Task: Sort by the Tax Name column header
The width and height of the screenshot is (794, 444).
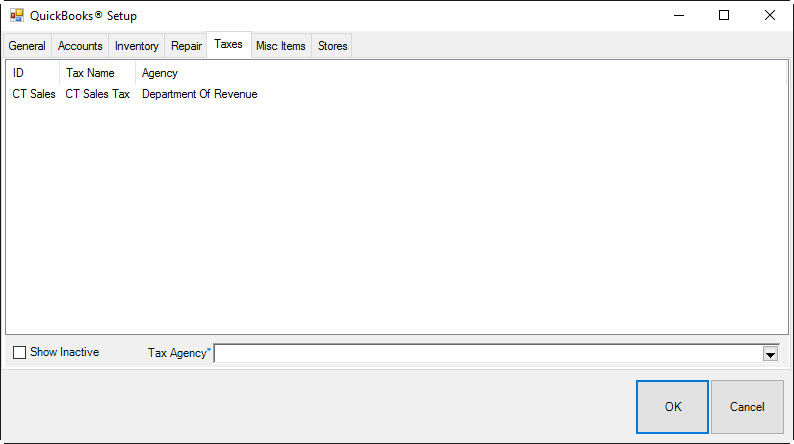Action: click(96, 73)
